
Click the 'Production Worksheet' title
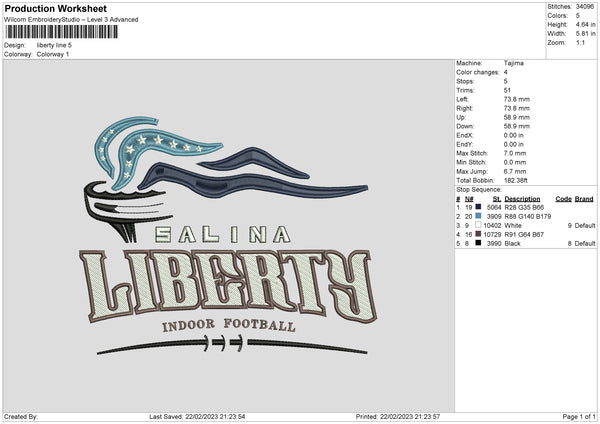click(x=55, y=8)
